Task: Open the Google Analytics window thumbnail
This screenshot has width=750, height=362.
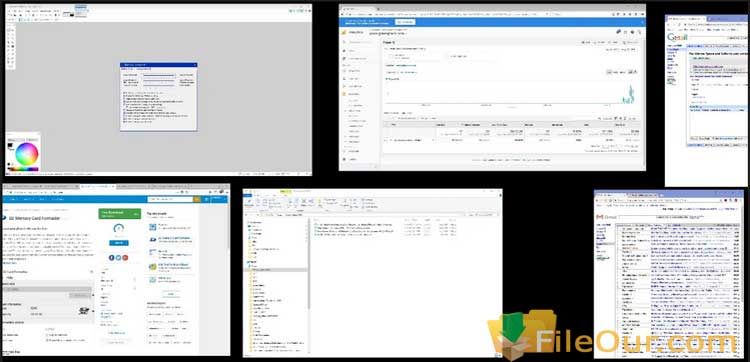Action: [492, 87]
